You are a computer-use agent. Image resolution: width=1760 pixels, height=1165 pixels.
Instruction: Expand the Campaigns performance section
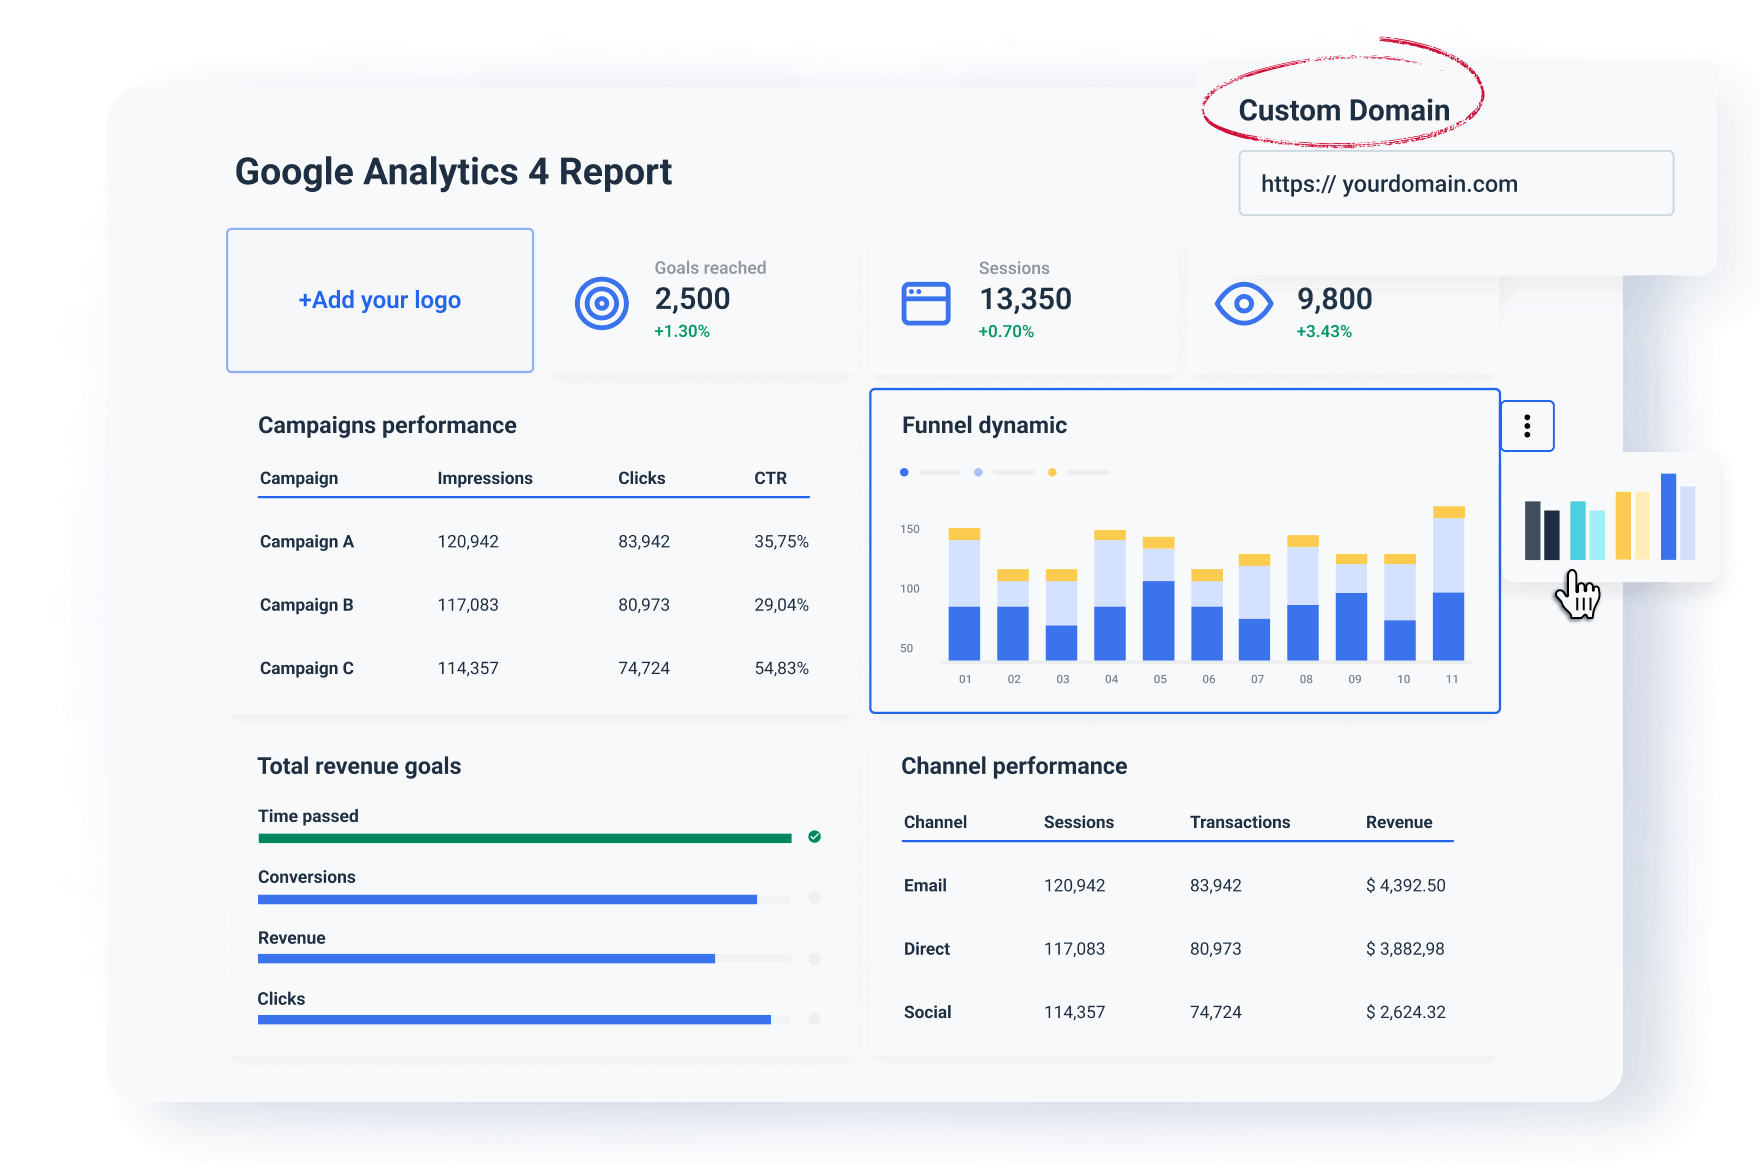387,425
